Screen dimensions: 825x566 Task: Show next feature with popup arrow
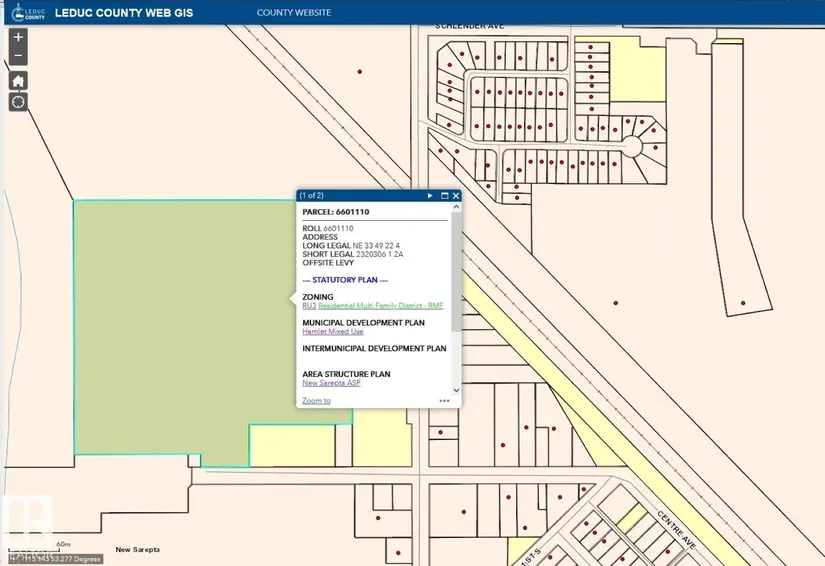[x=430, y=196]
